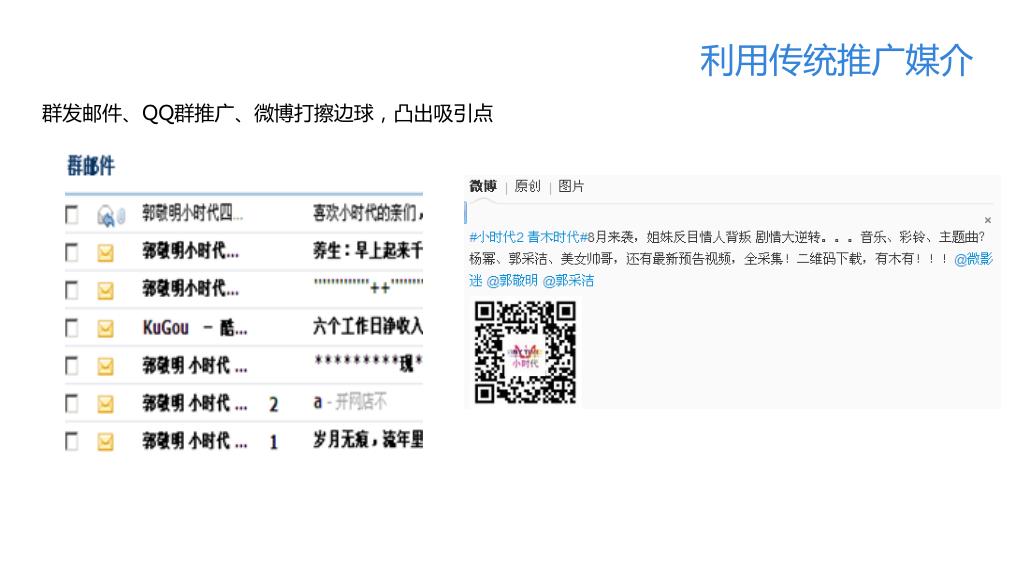The image size is (1024, 576).
Task: Tick the checkbox for the asterisks '现' email
Action: click(72, 366)
